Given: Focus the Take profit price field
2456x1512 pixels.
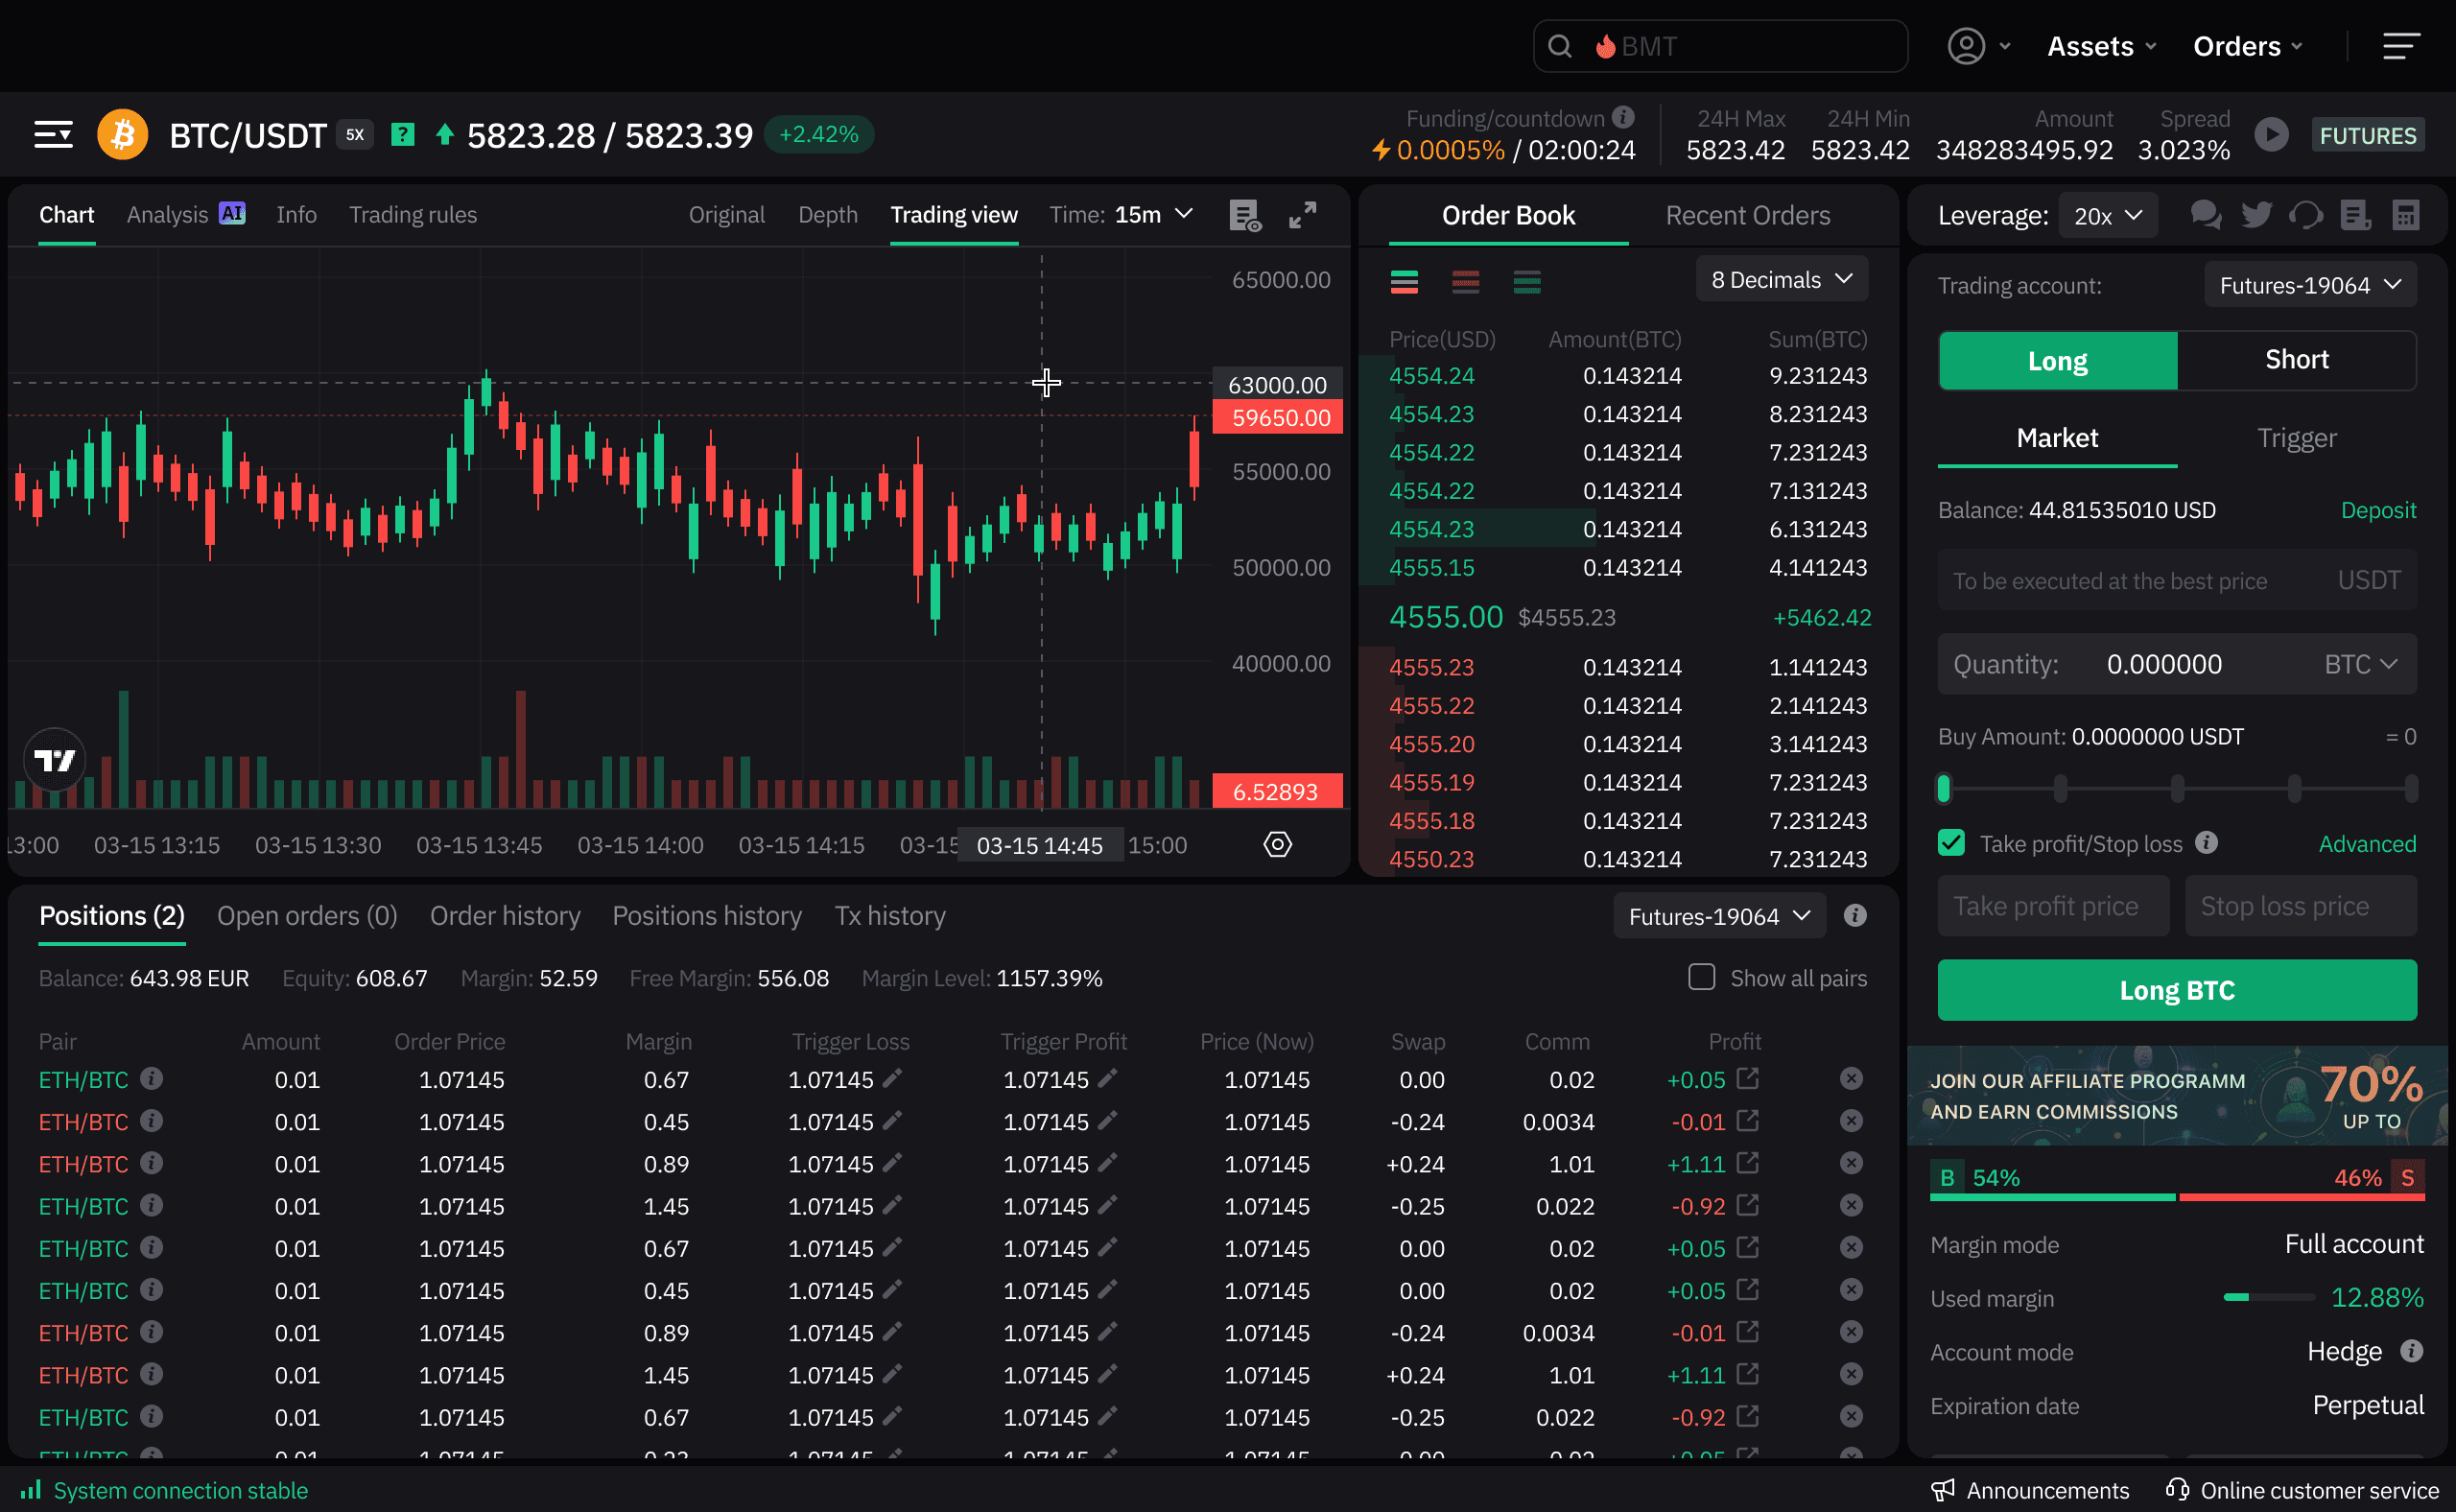Looking at the screenshot, I should 2053,906.
